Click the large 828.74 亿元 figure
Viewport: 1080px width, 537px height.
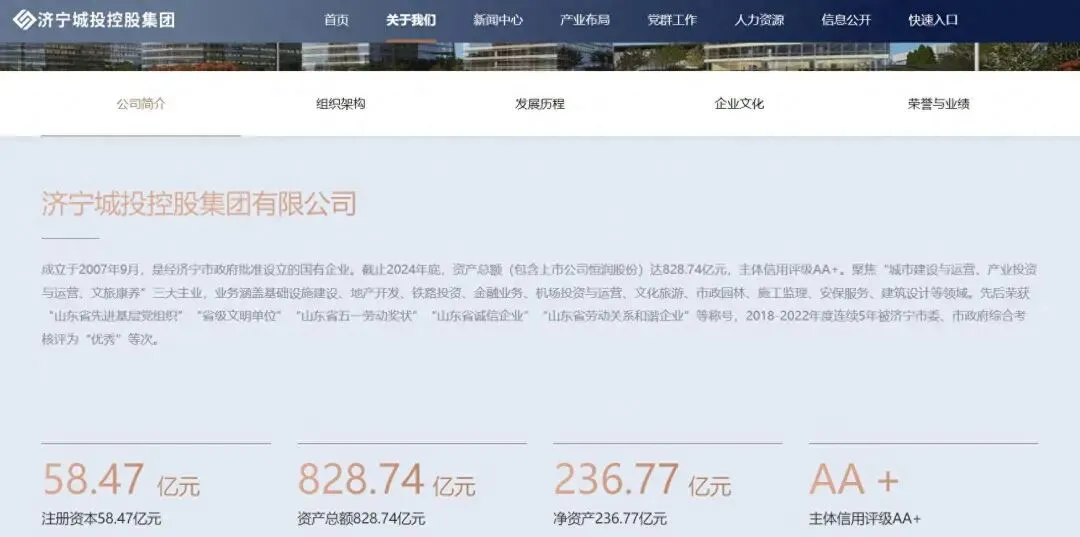[x=386, y=479]
